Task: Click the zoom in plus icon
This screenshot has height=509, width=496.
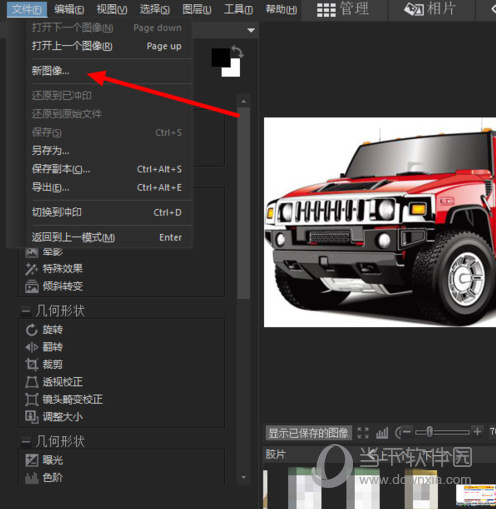Action: point(477,432)
